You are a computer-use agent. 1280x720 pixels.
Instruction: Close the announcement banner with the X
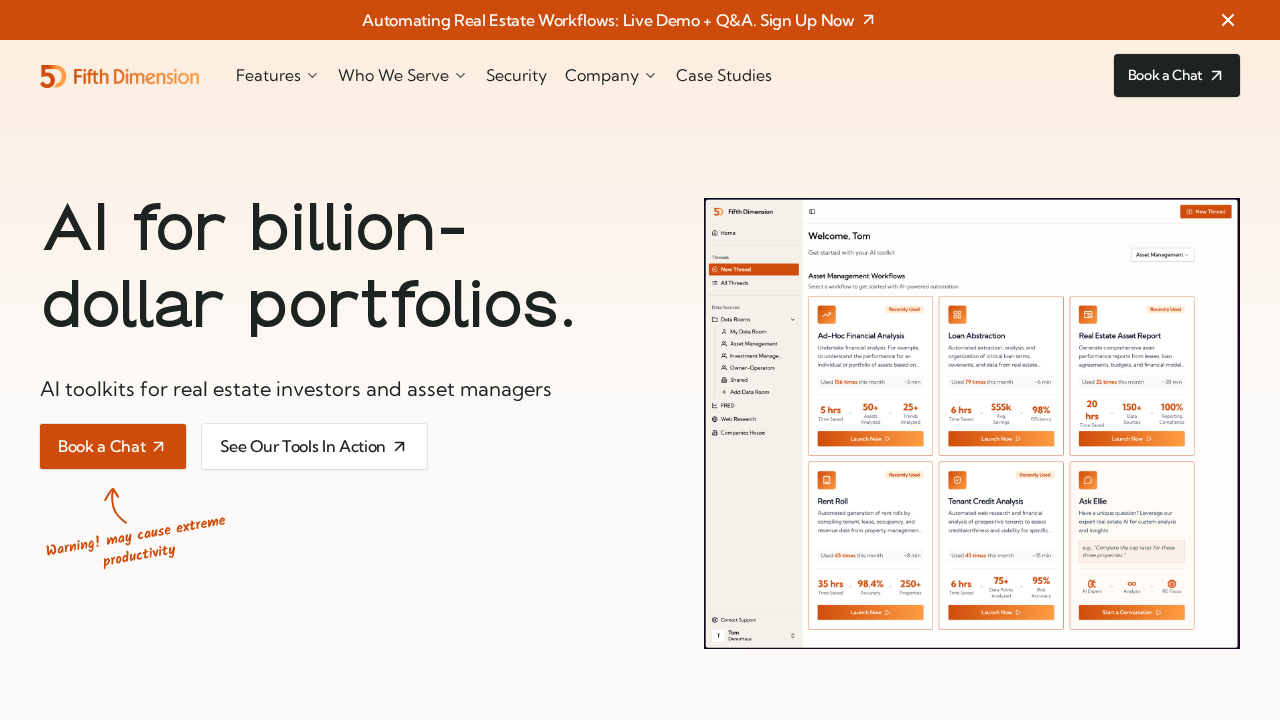click(x=1228, y=20)
